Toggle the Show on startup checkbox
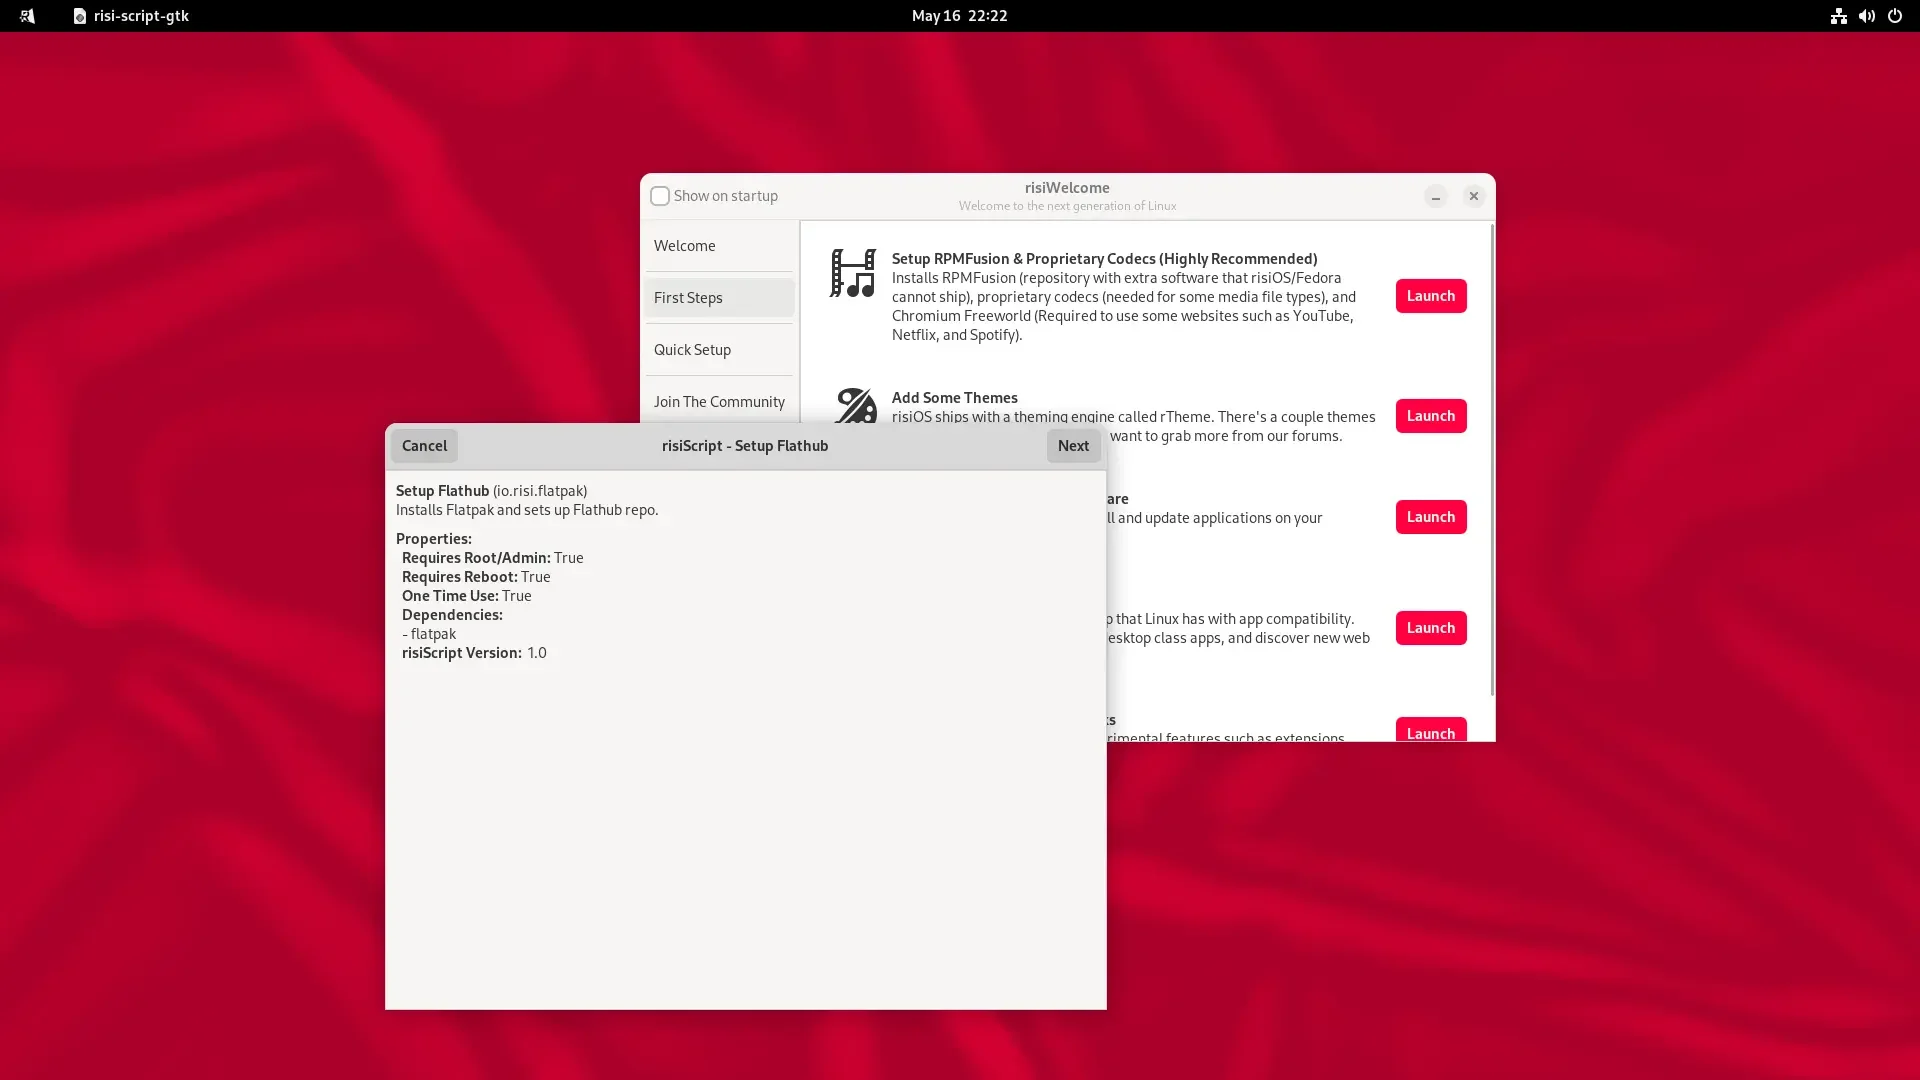This screenshot has width=1920, height=1080. pyautogui.click(x=660, y=196)
